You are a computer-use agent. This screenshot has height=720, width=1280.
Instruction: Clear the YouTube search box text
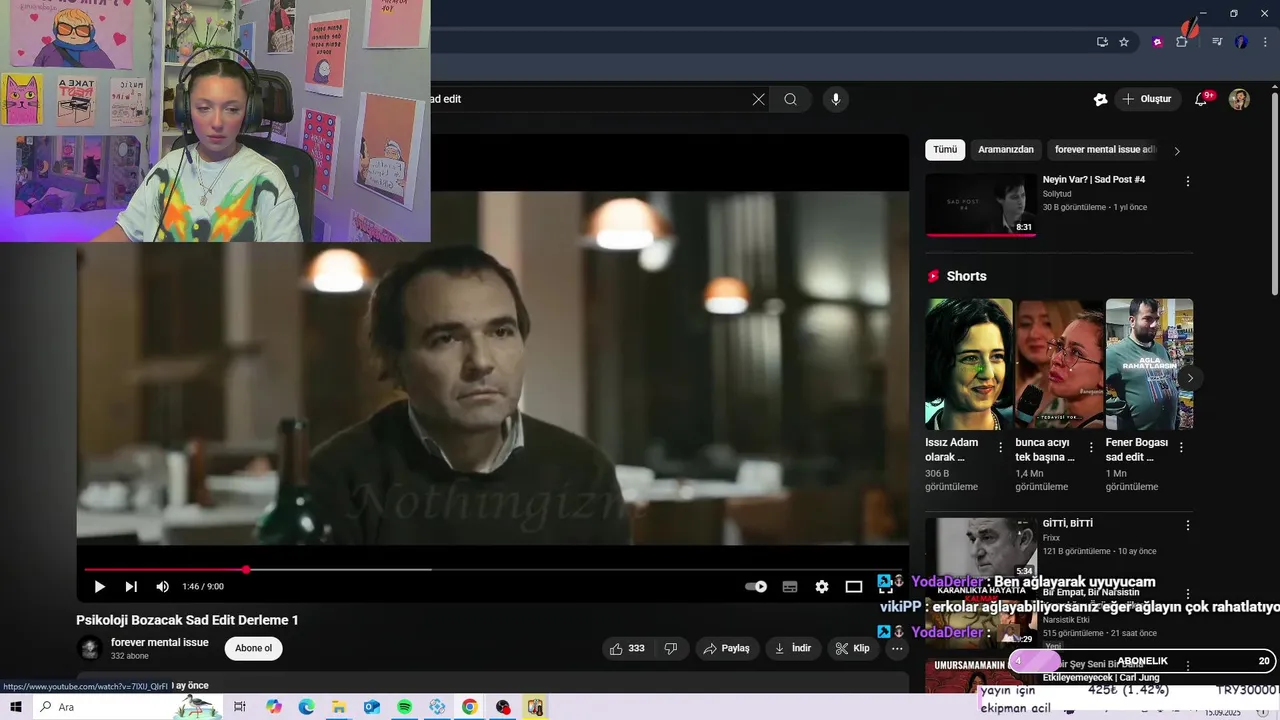coord(758,99)
